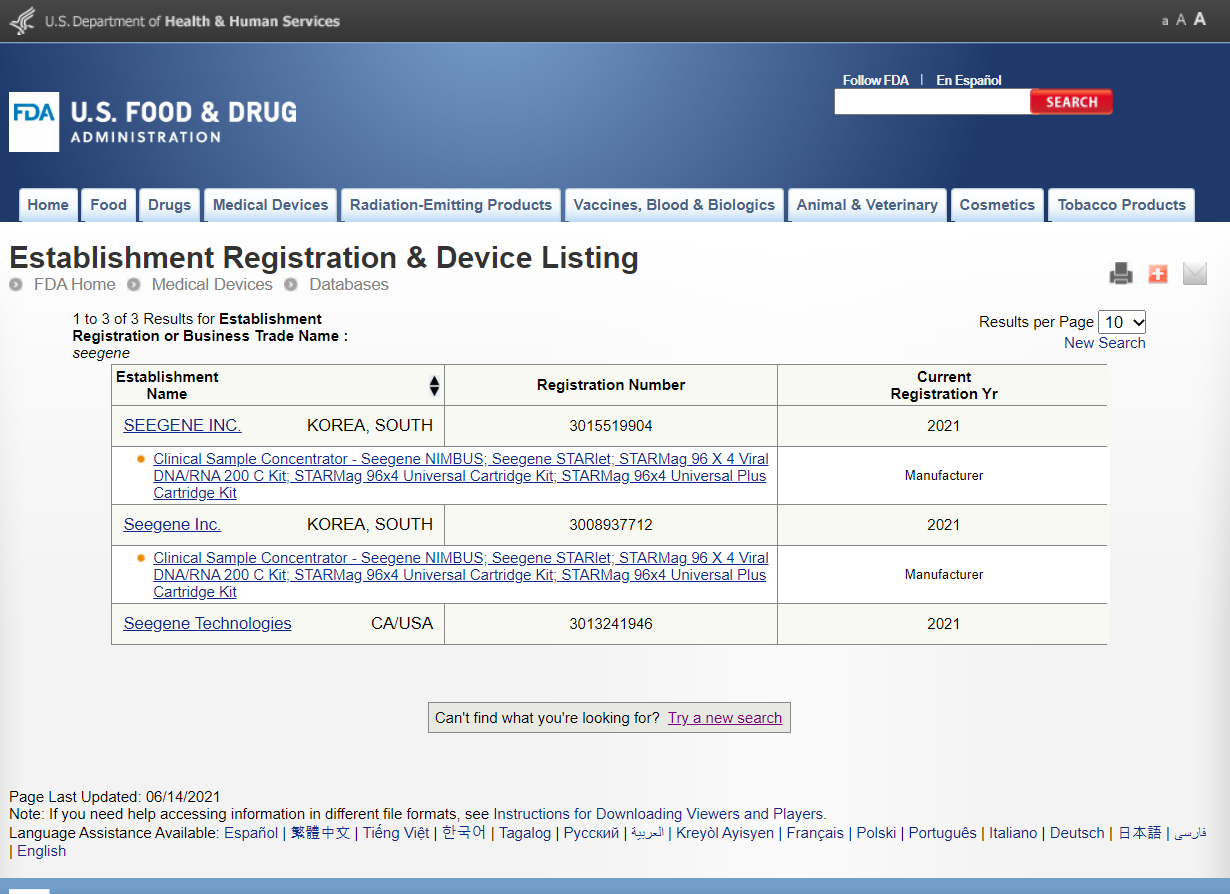
Task: Open first Clinical Sample Concentrator listing
Action: click(x=461, y=475)
